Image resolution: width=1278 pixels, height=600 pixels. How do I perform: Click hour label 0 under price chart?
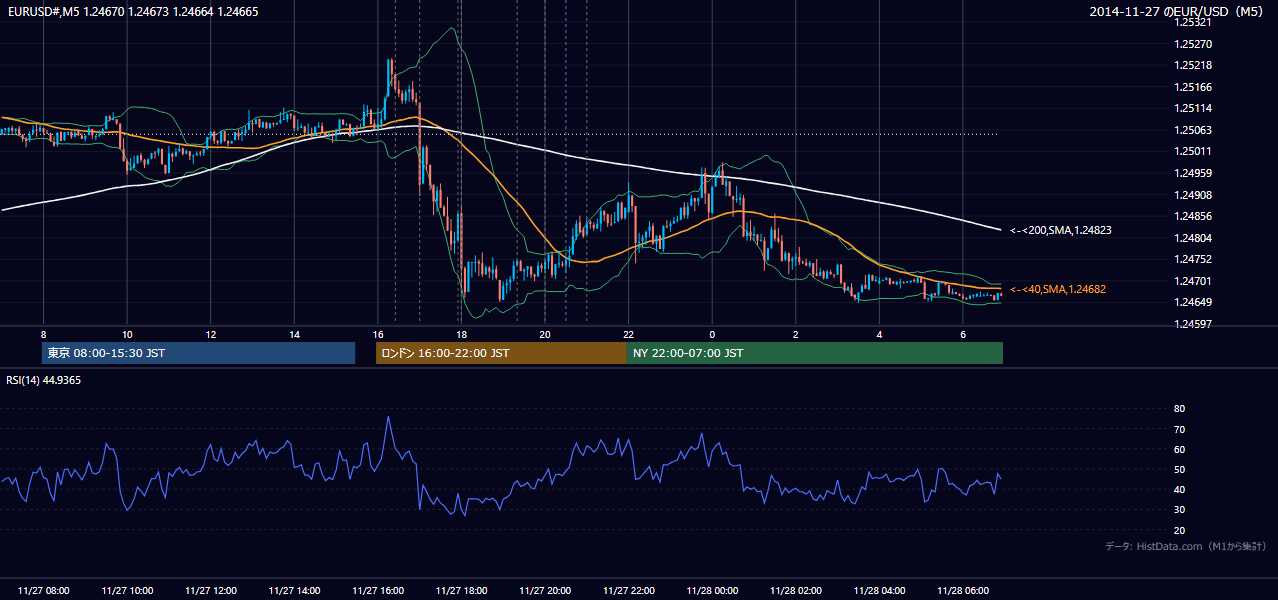pyautogui.click(x=712, y=334)
